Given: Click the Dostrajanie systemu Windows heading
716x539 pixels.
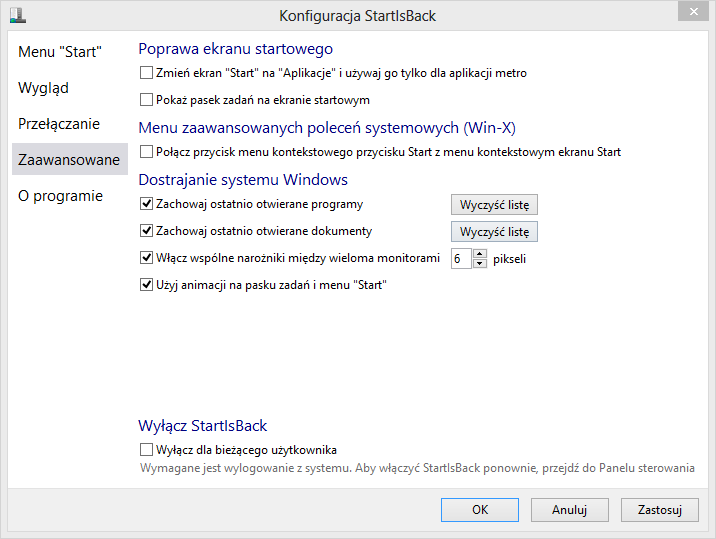Looking at the screenshot, I should [243, 180].
